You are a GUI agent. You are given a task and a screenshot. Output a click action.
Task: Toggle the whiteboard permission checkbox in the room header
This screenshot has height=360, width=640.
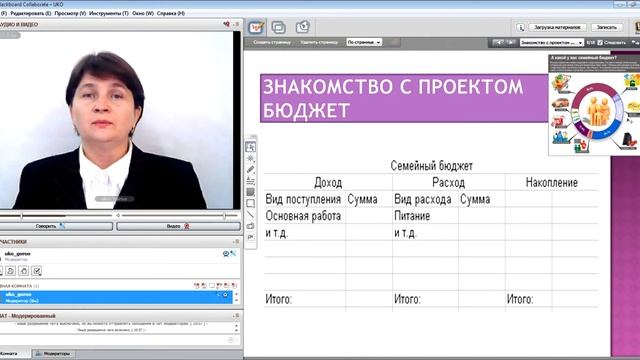click(212, 285)
